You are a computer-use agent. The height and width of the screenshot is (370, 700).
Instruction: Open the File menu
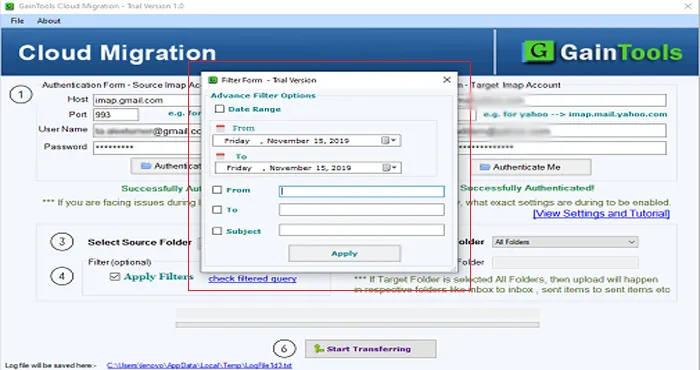pos(17,21)
